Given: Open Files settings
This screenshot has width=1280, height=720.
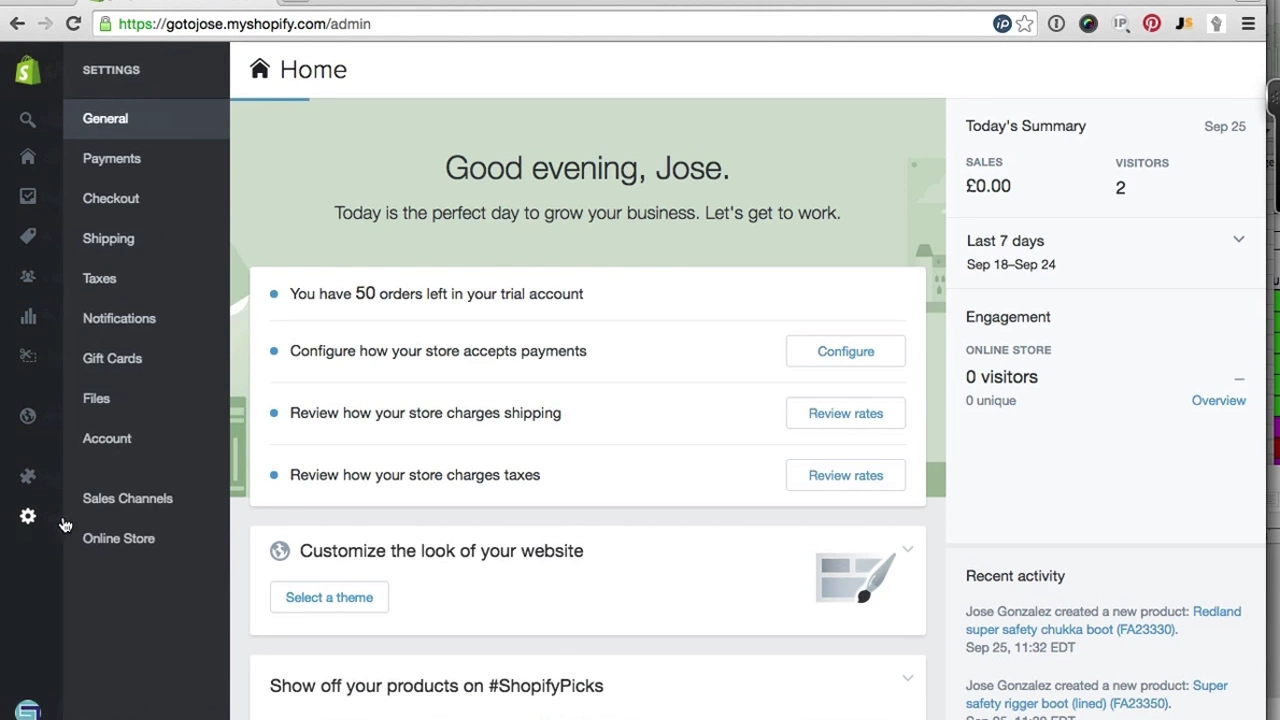Looking at the screenshot, I should click(96, 398).
